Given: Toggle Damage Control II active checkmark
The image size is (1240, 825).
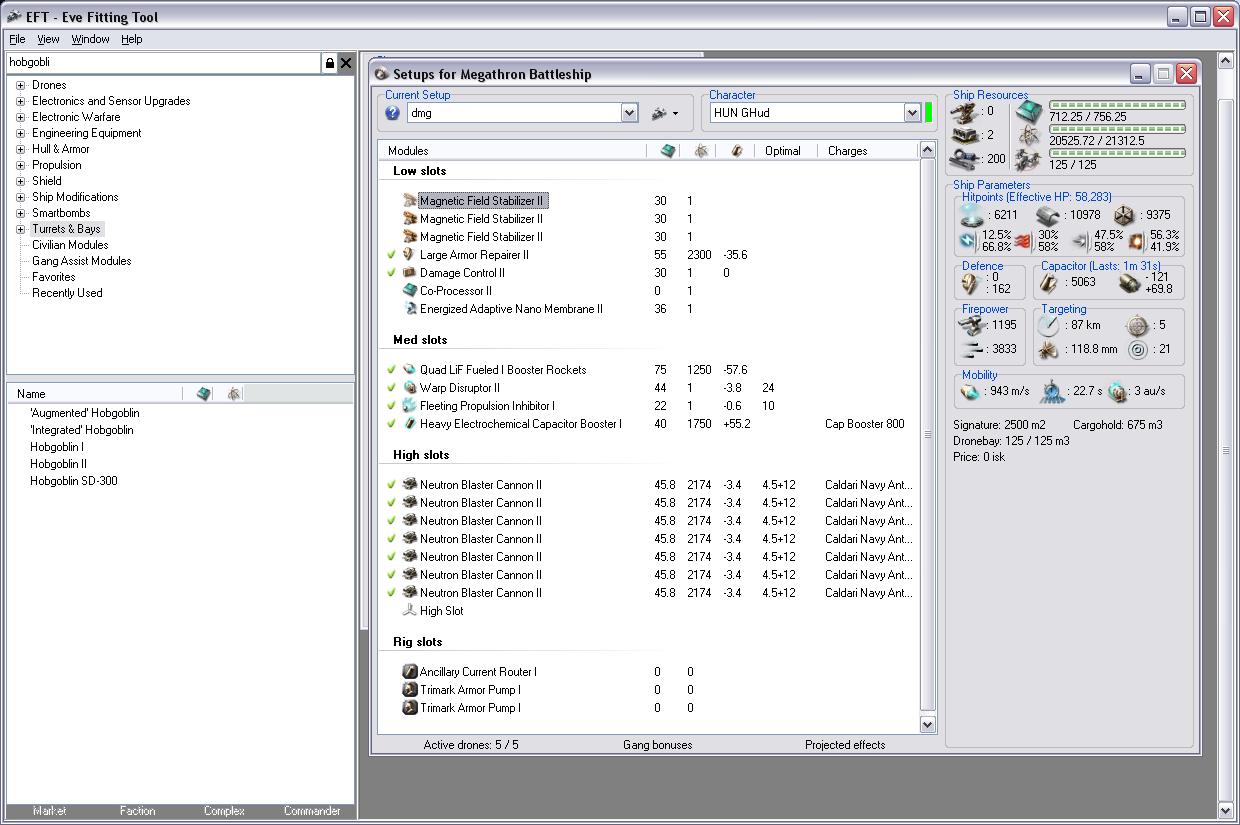Looking at the screenshot, I should [392, 273].
